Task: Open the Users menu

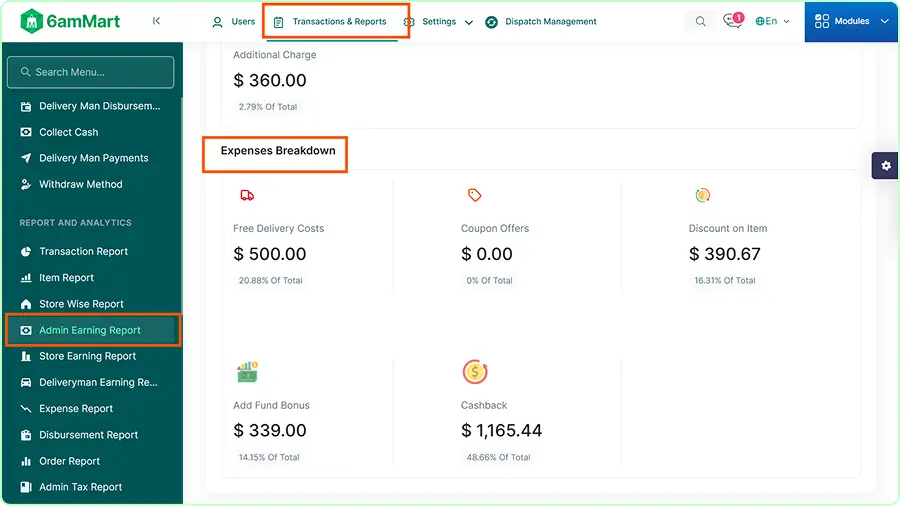Action: click(x=234, y=22)
